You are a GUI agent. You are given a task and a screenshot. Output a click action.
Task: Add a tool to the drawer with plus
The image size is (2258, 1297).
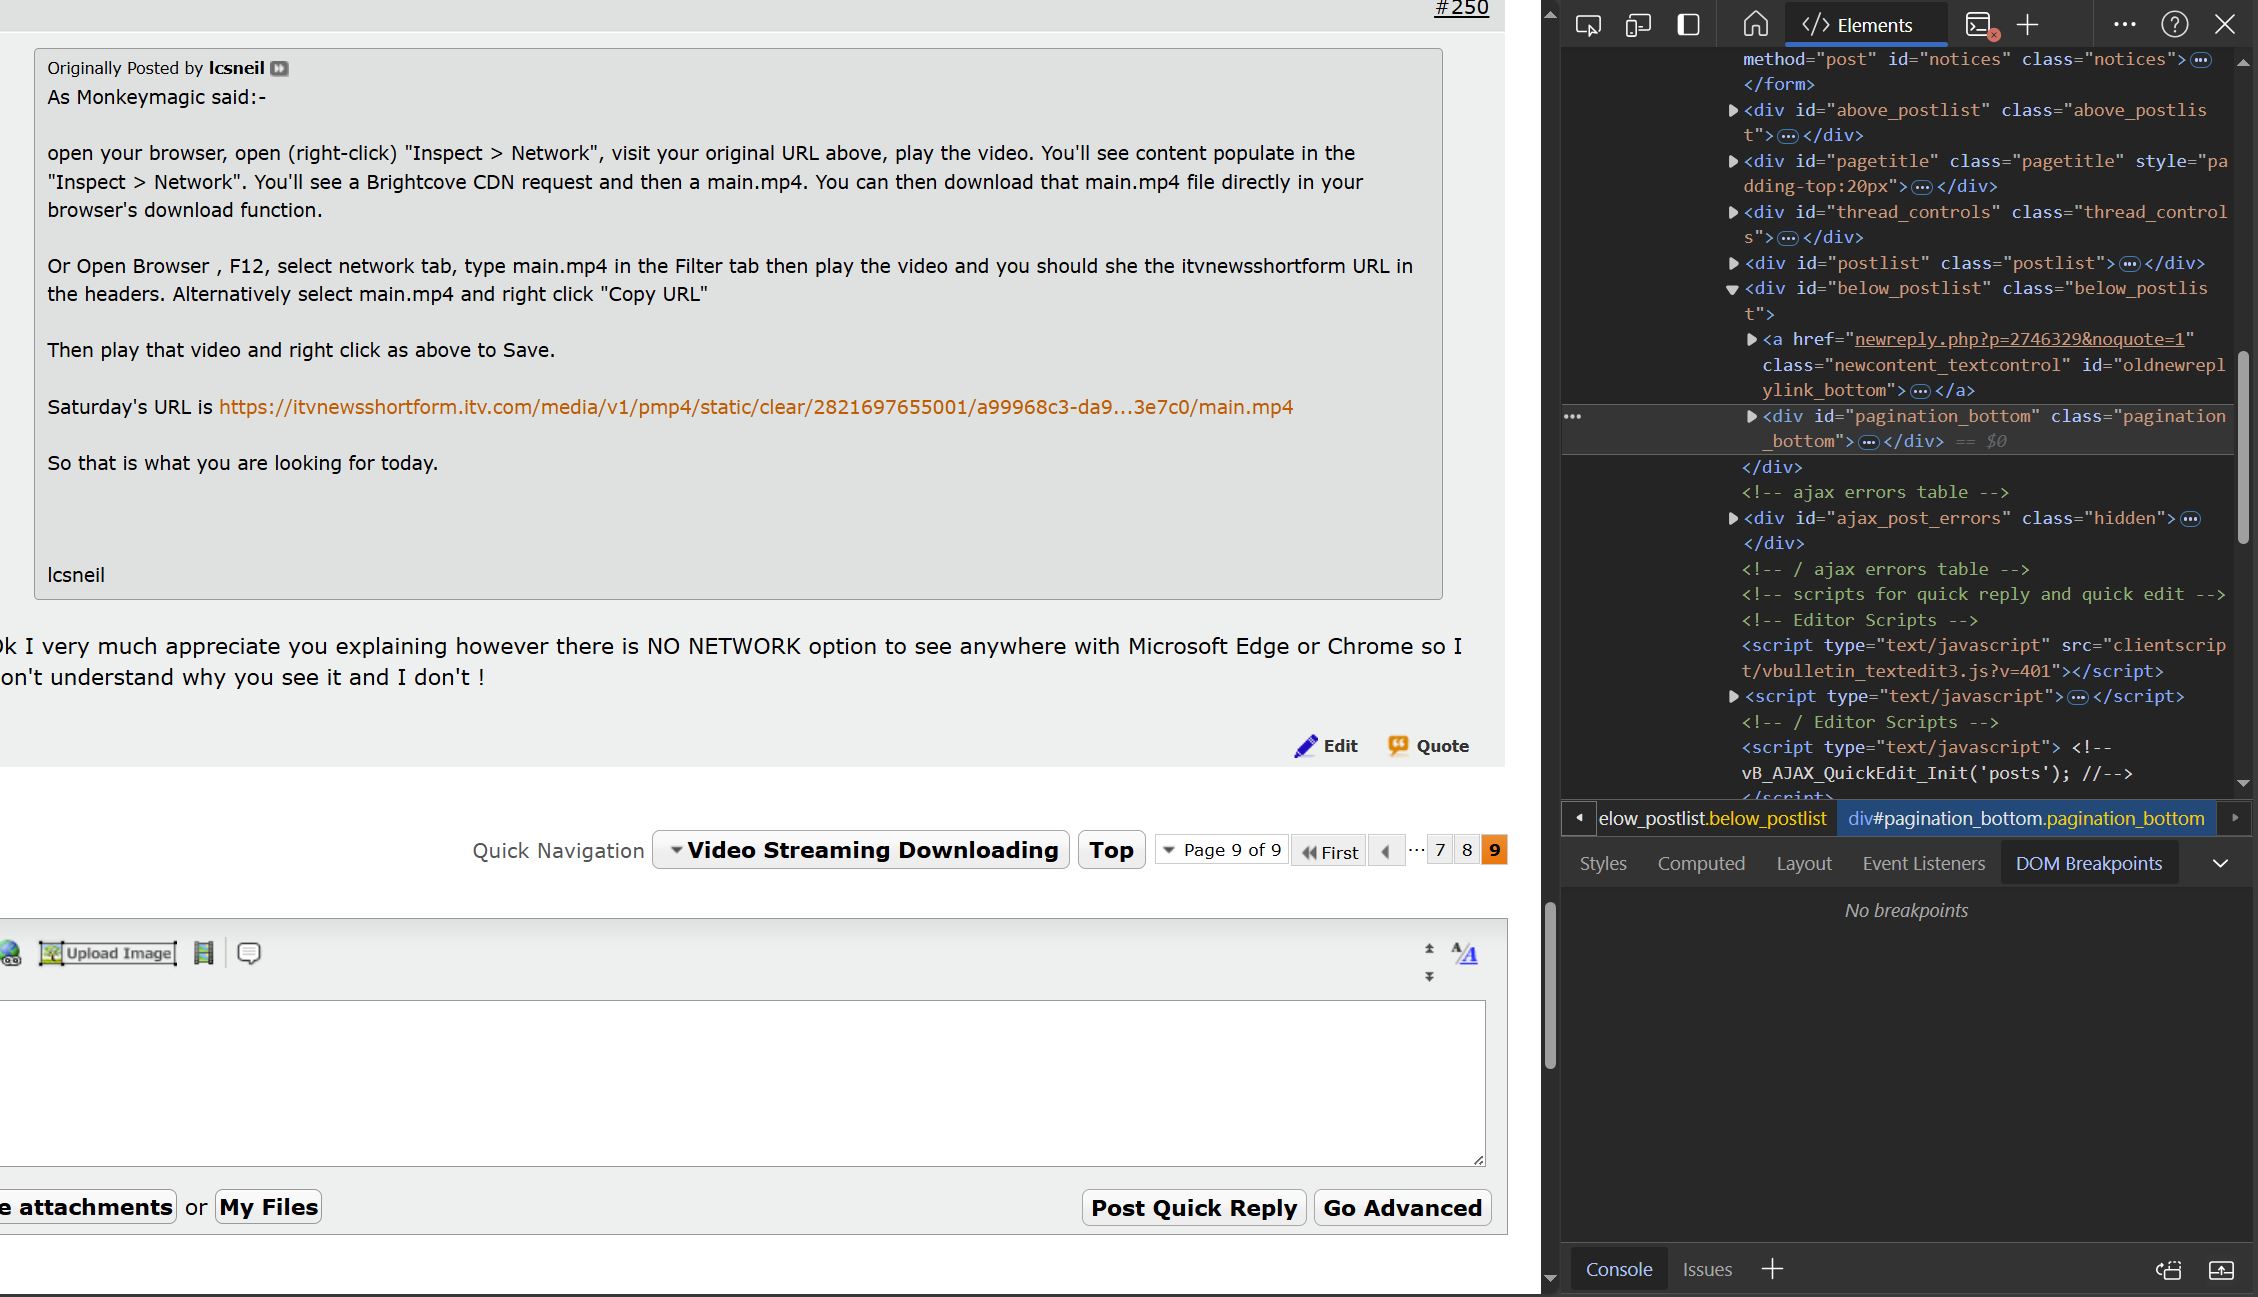click(1772, 1269)
